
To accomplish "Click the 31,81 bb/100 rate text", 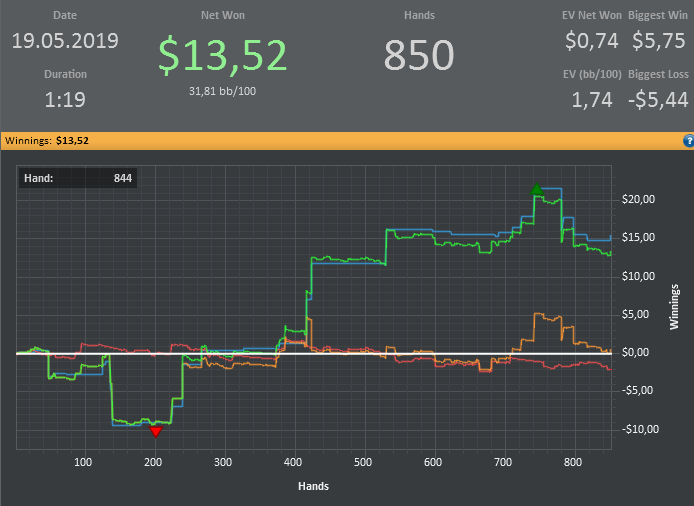I will pyautogui.click(x=223, y=91).
